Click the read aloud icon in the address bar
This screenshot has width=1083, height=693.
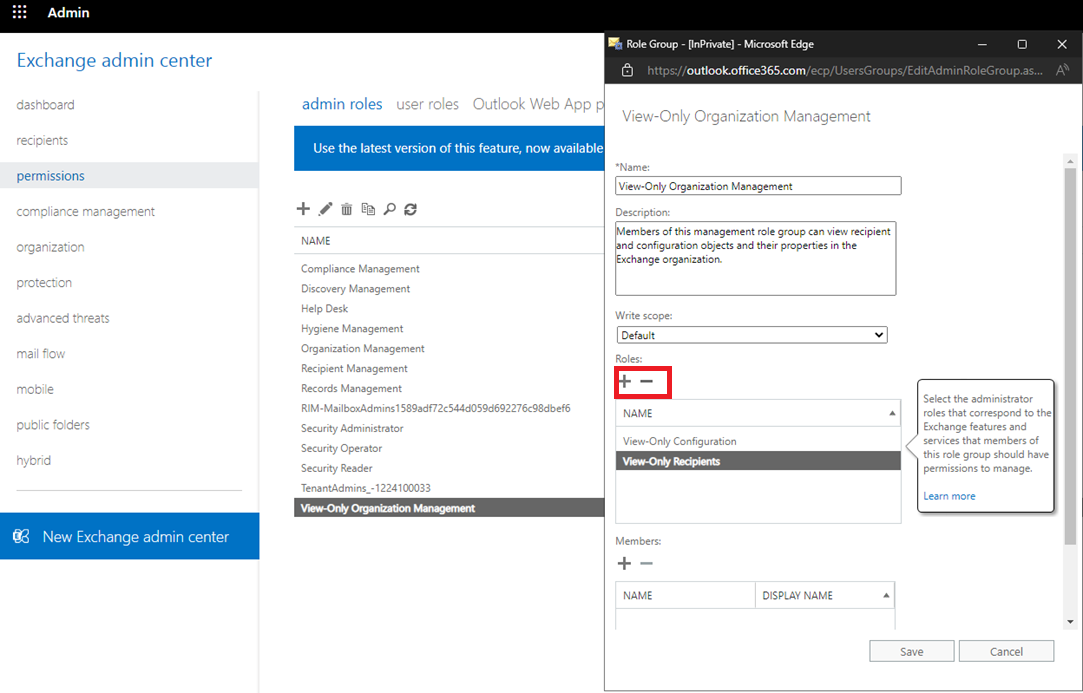click(x=1062, y=70)
